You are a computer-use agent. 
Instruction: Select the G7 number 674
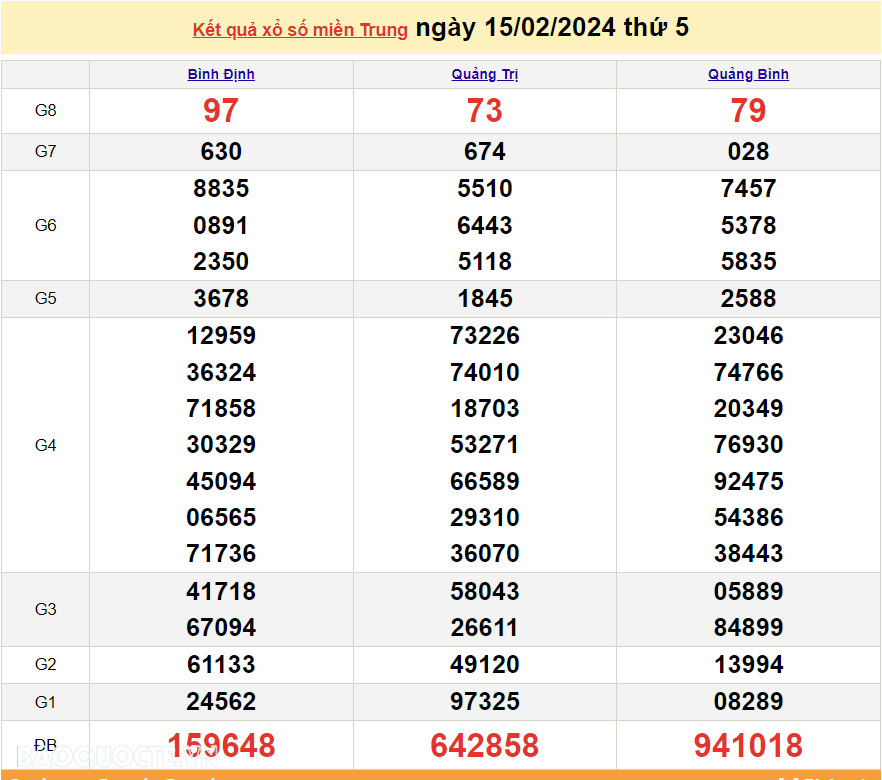(x=485, y=152)
